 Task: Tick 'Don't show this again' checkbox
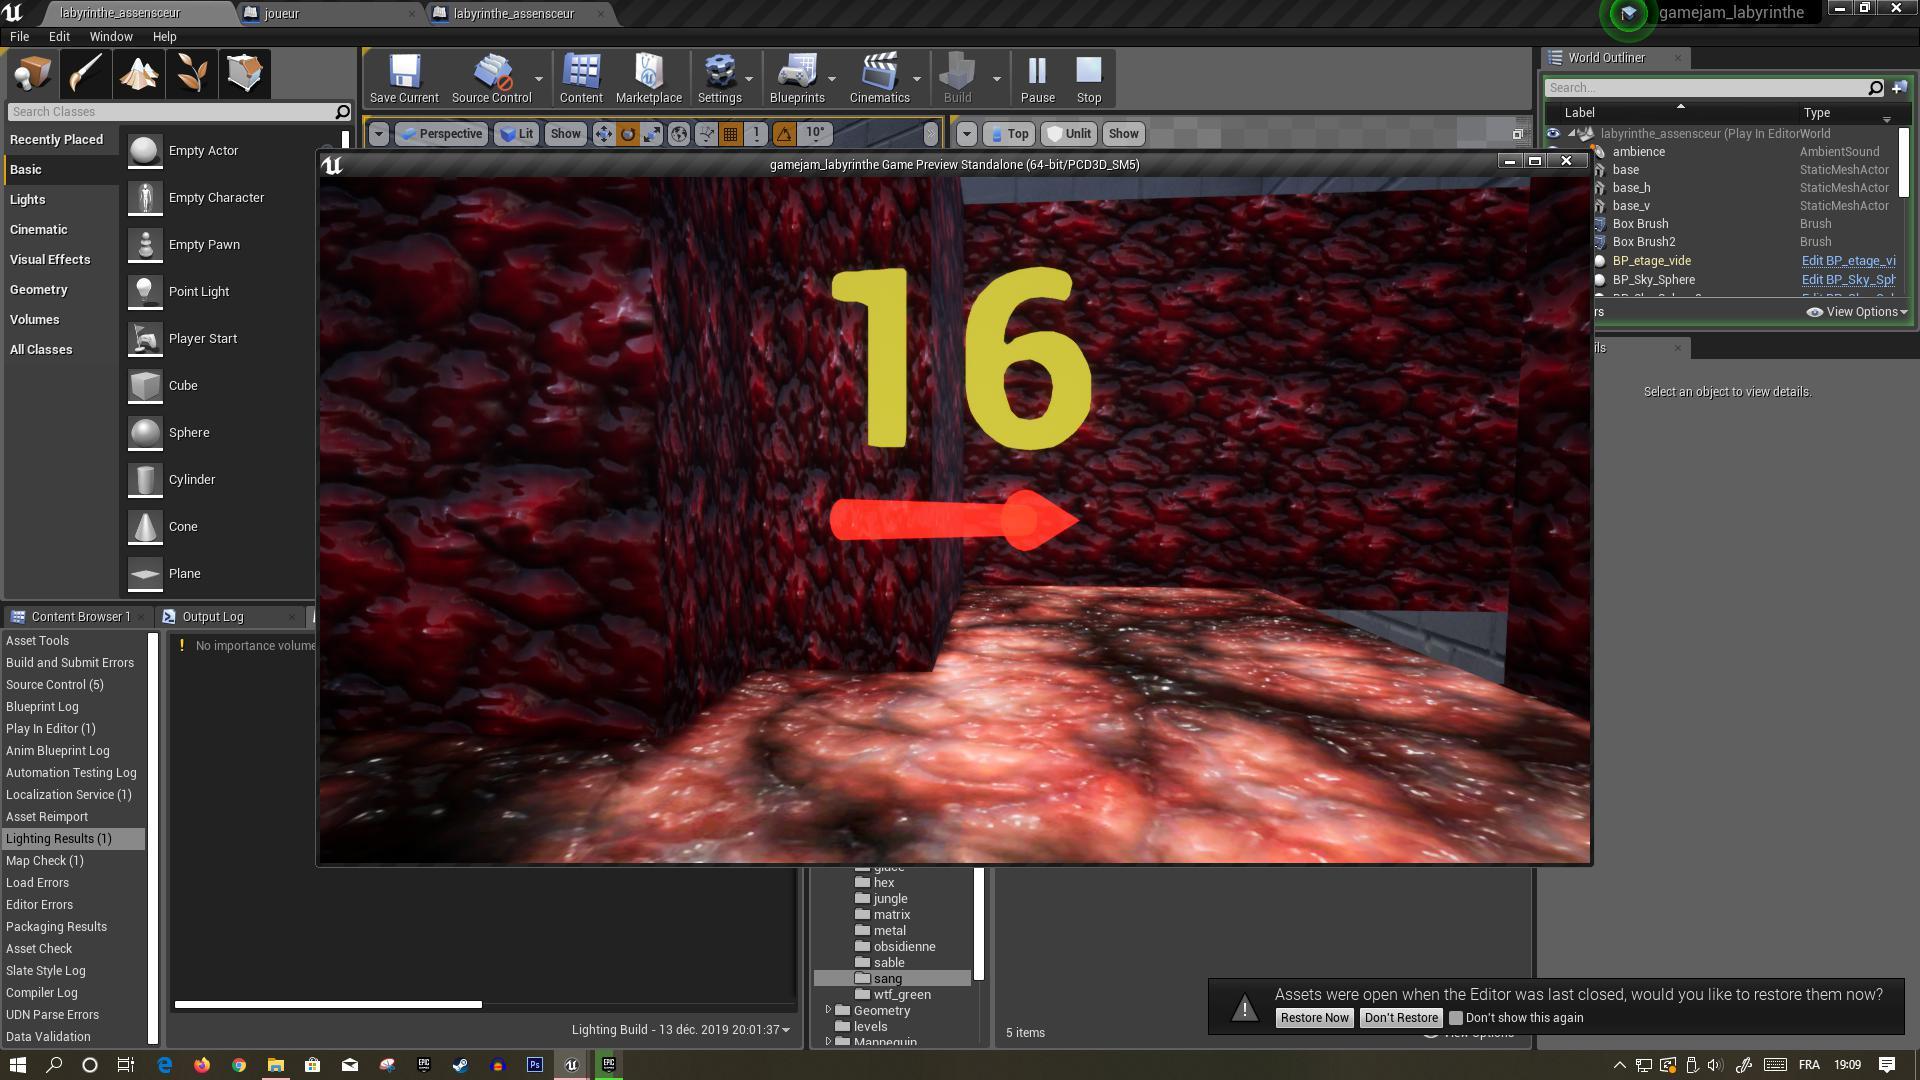1456,1018
